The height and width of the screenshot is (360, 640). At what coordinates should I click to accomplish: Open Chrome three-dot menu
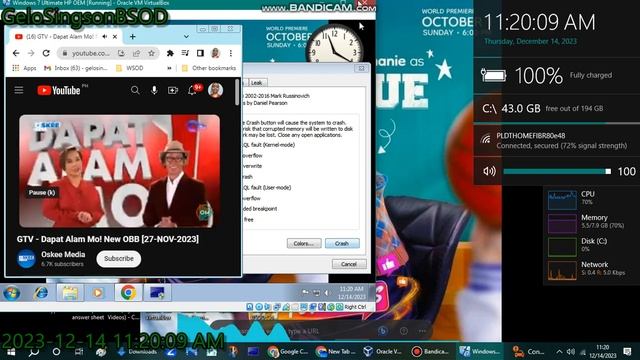(x=231, y=53)
